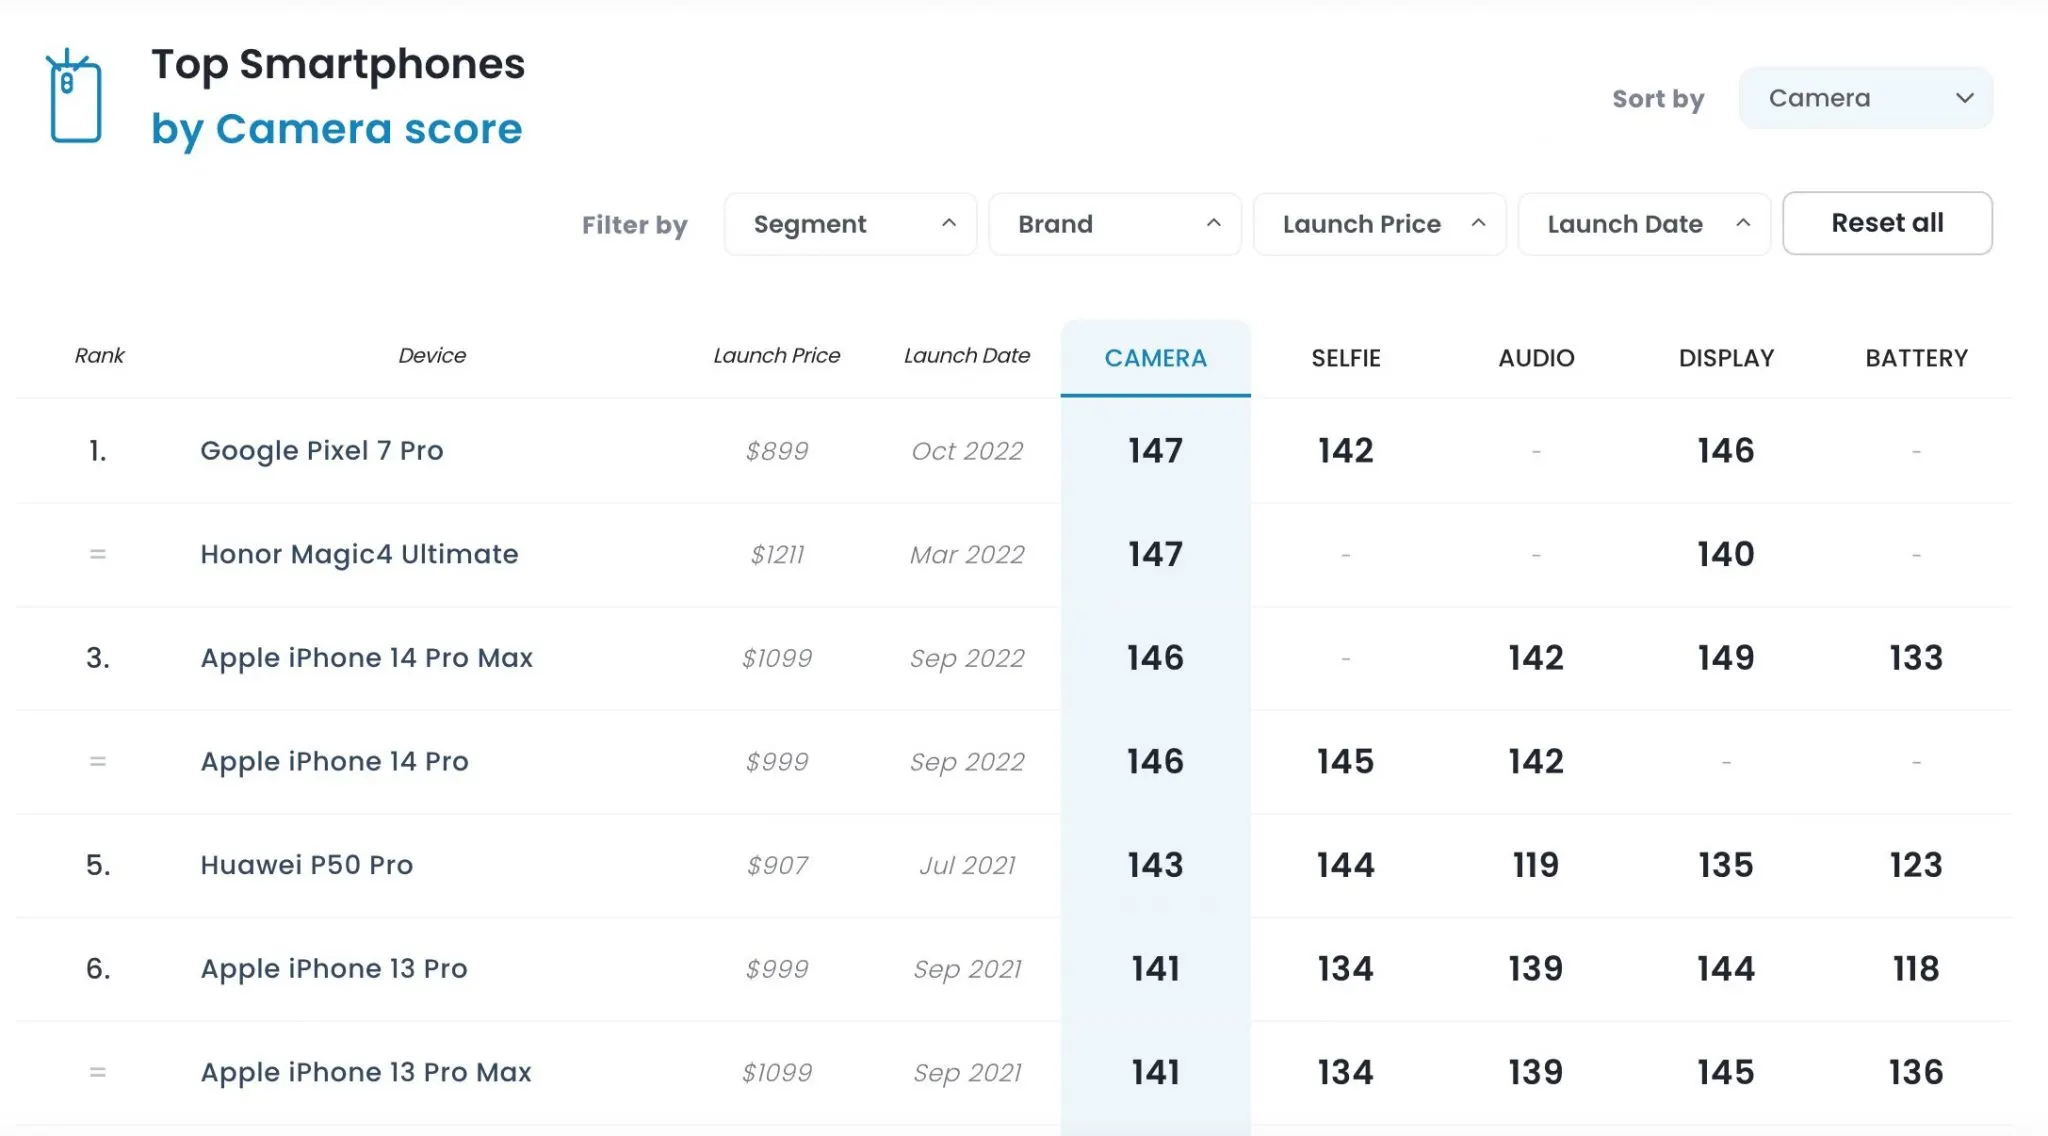Select the CAMERA score tab
The width and height of the screenshot is (2048, 1136).
(x=1155, y=358)
